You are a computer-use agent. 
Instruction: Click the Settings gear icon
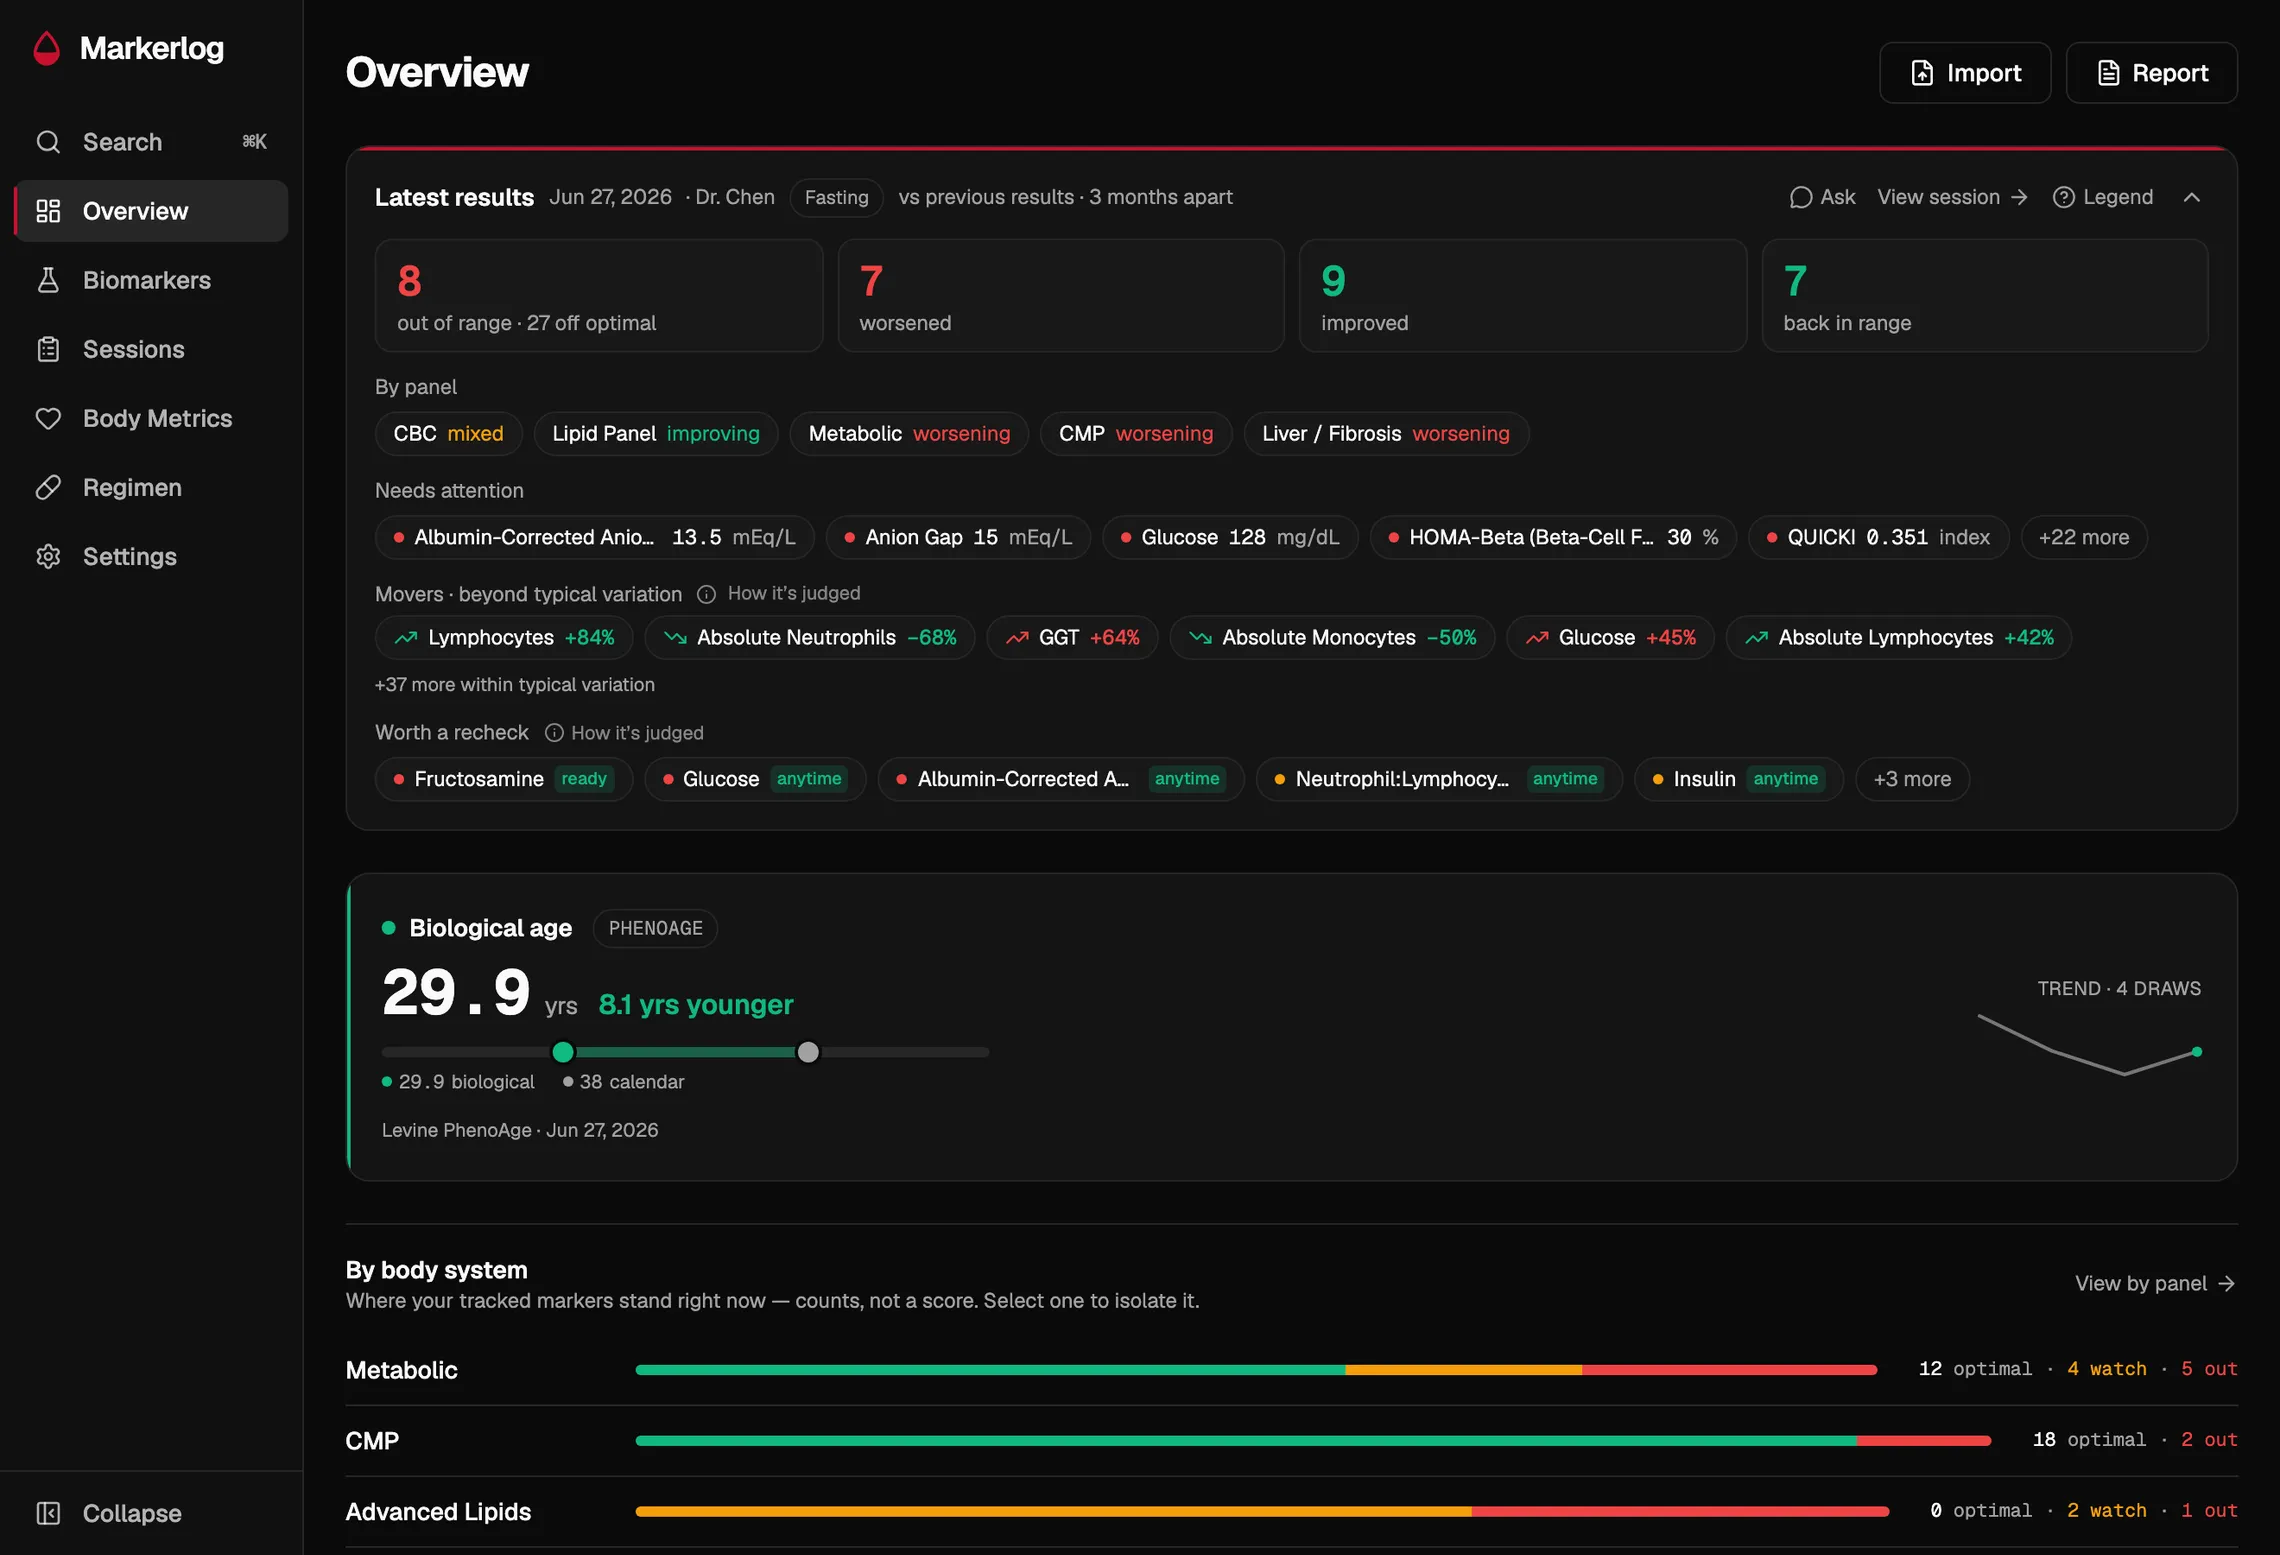[x=48, y=556]
